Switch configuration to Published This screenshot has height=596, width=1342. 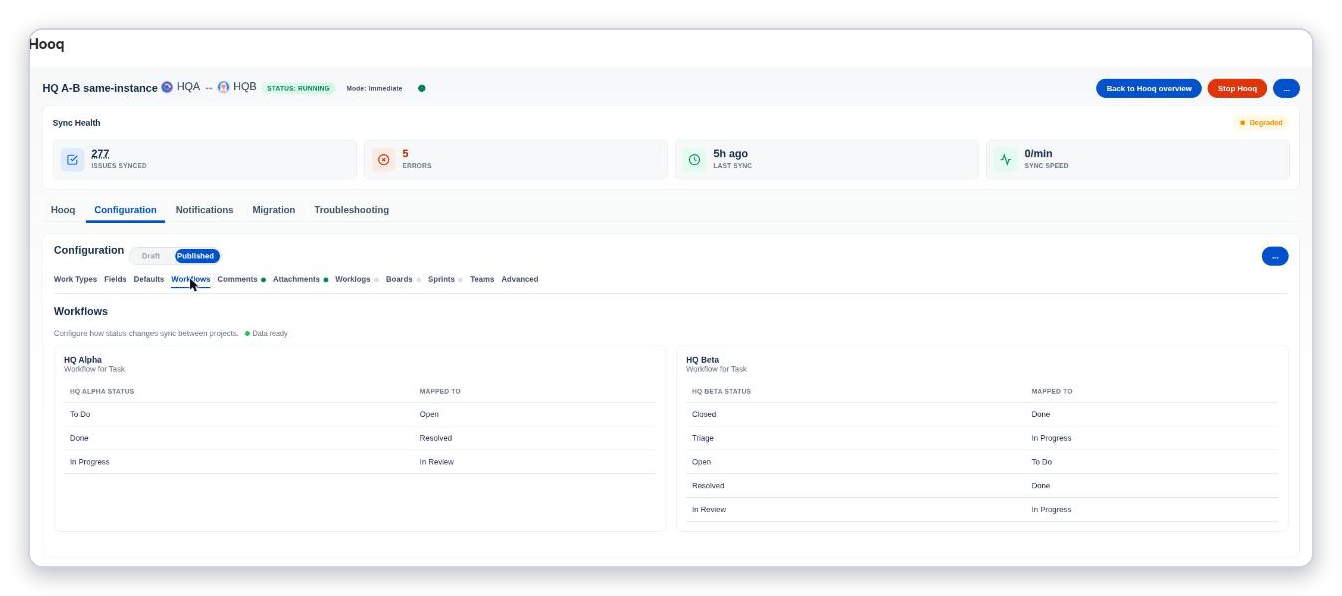196,256
